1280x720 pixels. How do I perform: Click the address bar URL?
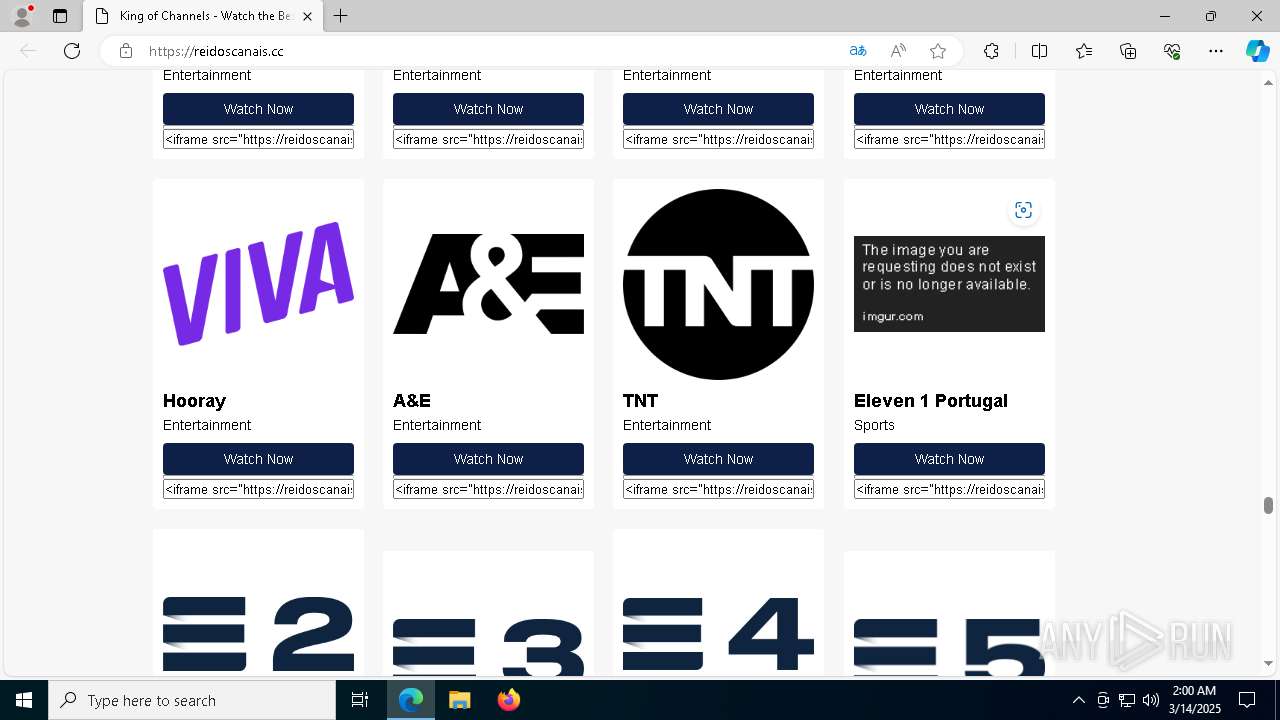216,51
